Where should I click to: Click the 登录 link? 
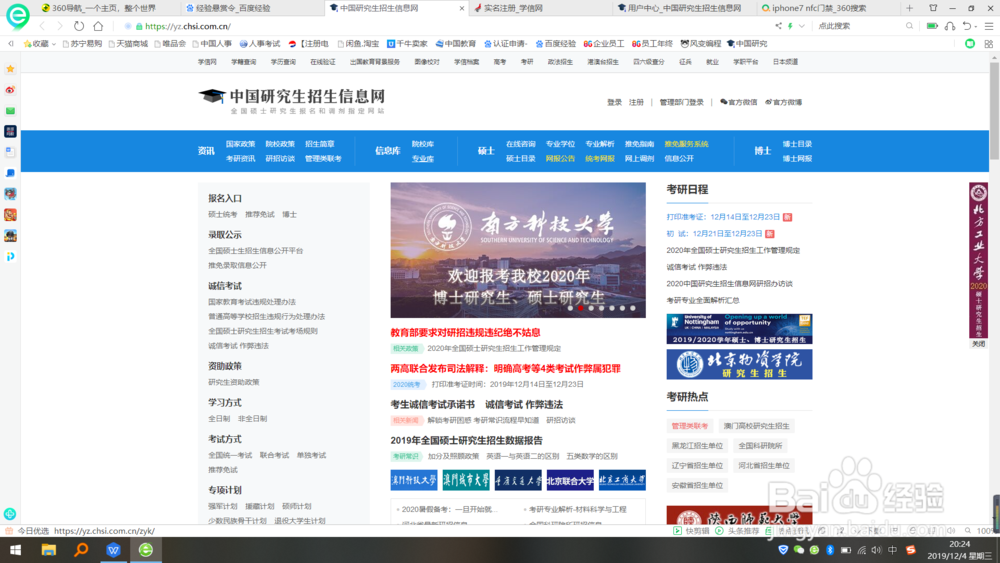click(x=614, y=102)
